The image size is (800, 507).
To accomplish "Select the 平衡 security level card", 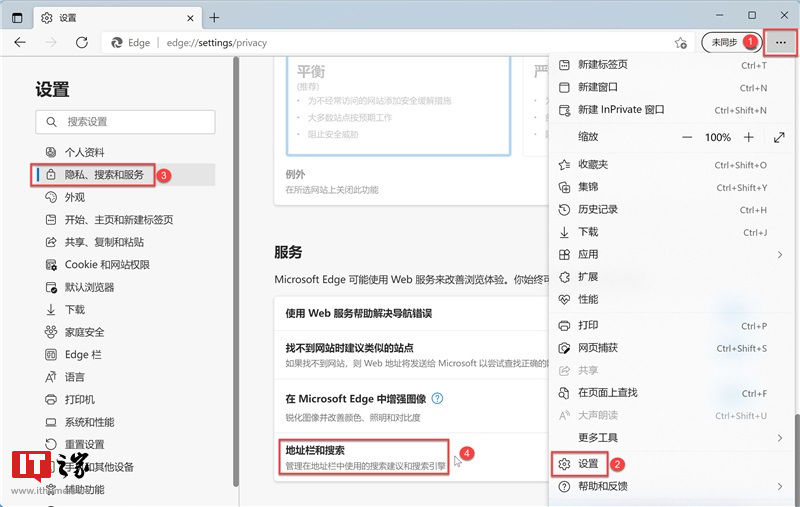I will (398, 106).
